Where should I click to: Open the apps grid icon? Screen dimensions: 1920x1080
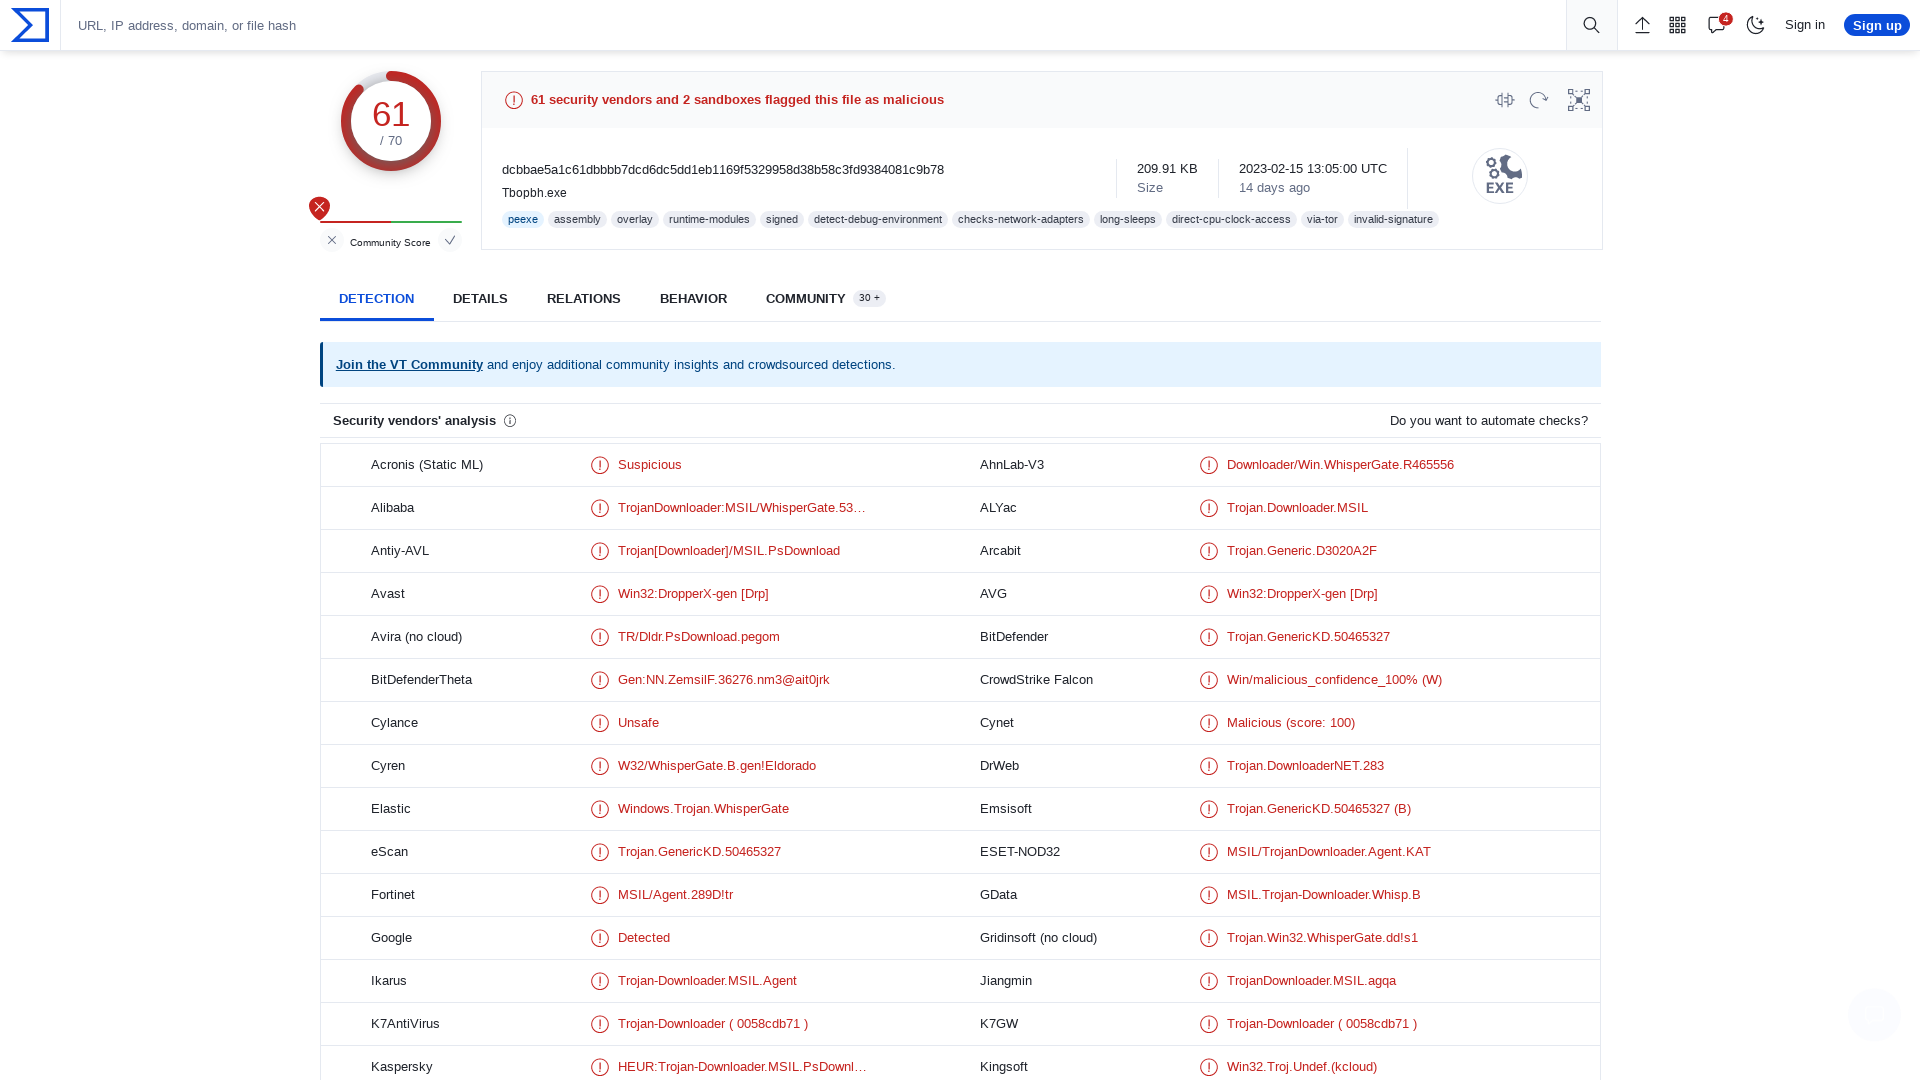click(1678, 25)
